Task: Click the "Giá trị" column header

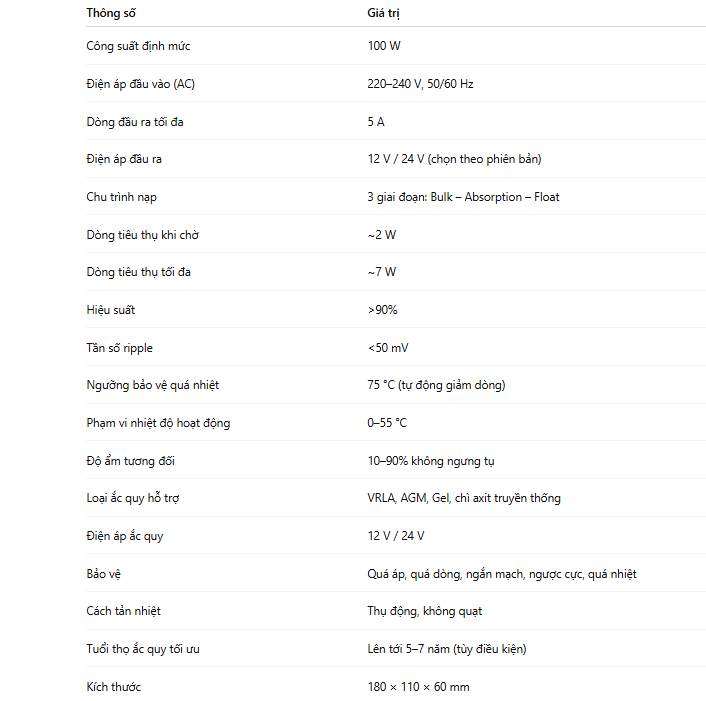Action: tap(383, 13)
